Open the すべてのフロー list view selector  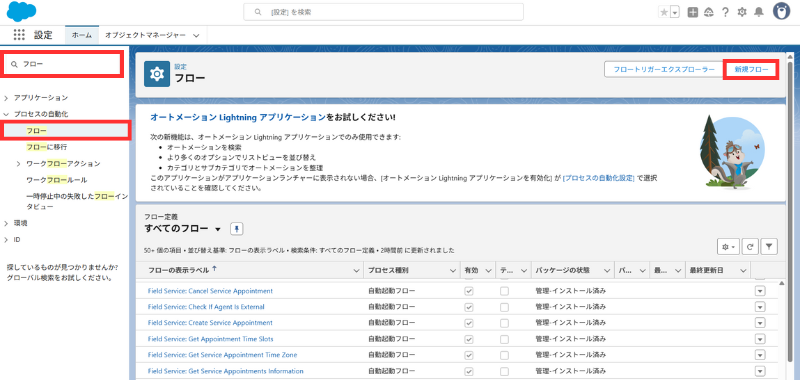[218, 230]
